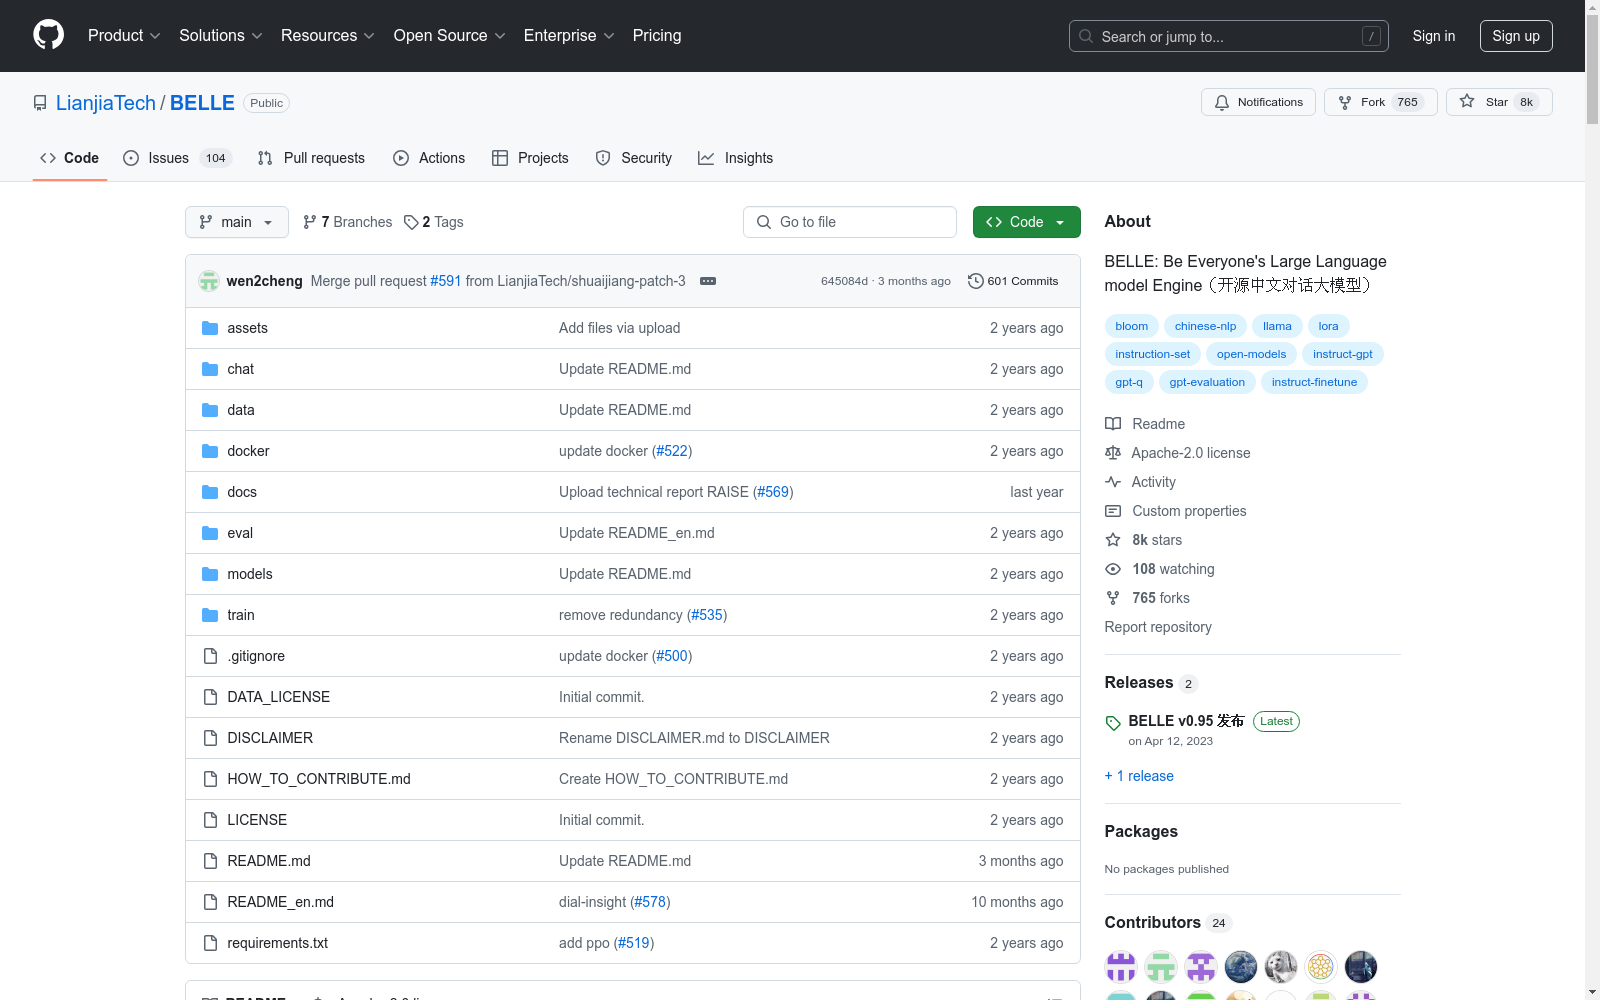Viewport: 1600px width, 1000px height.
Task: Open the instruct-gpt topic tag
Action: click(1342, 354)
